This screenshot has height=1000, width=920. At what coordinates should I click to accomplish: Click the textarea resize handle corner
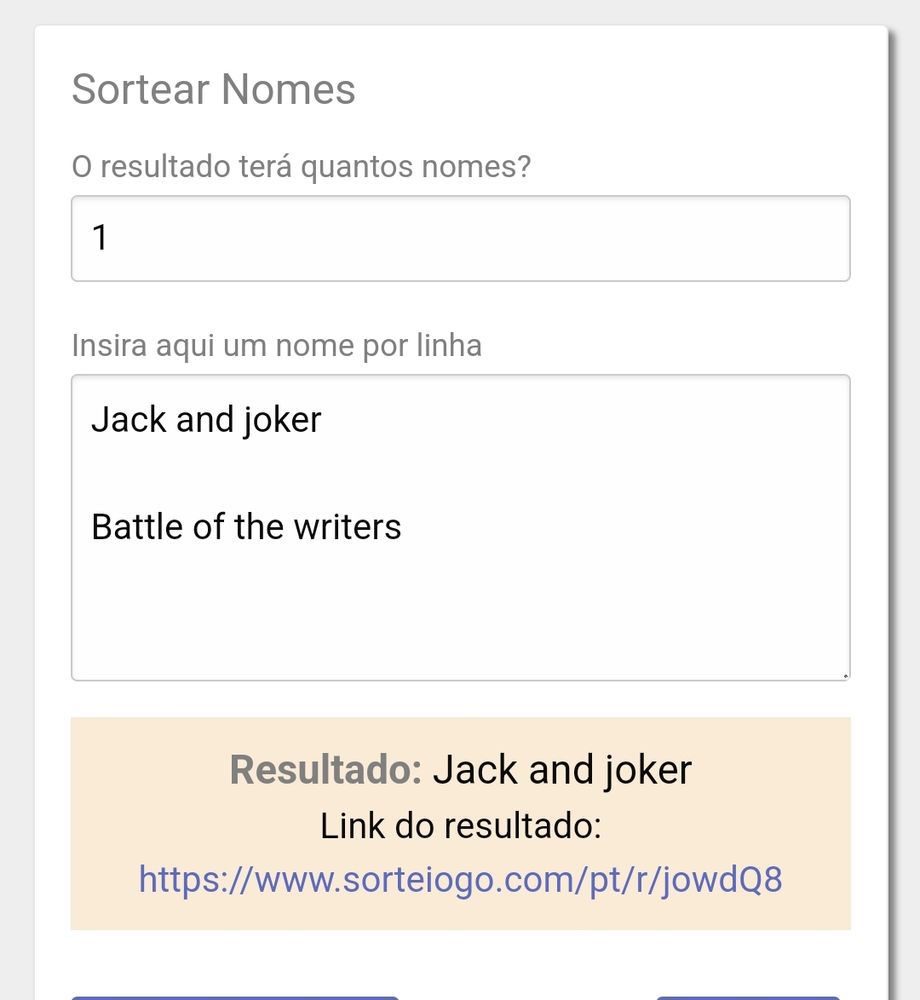(x=845, y=675)
